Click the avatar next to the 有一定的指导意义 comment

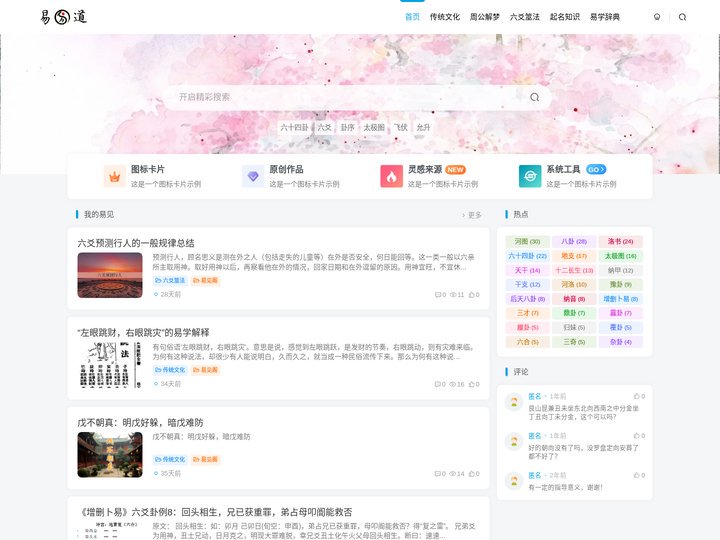click(x=514, y=481)
